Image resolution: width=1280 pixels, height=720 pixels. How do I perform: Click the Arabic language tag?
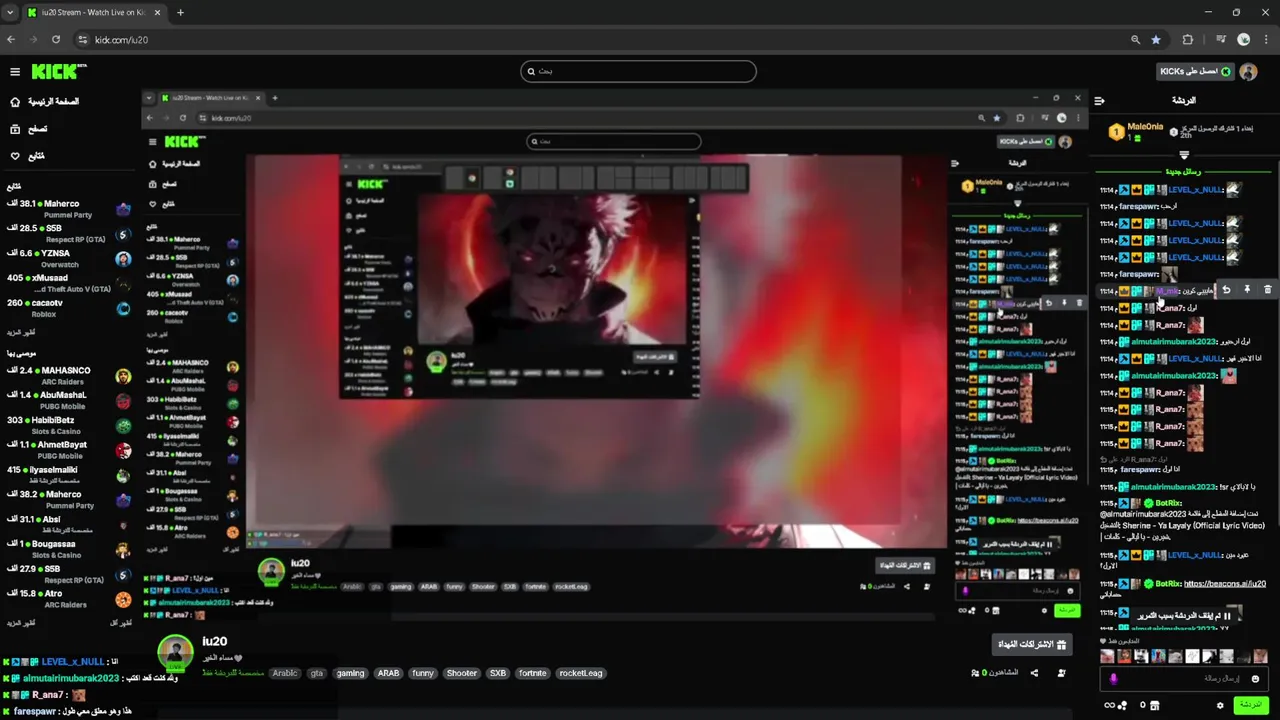[x=286, y=673]
